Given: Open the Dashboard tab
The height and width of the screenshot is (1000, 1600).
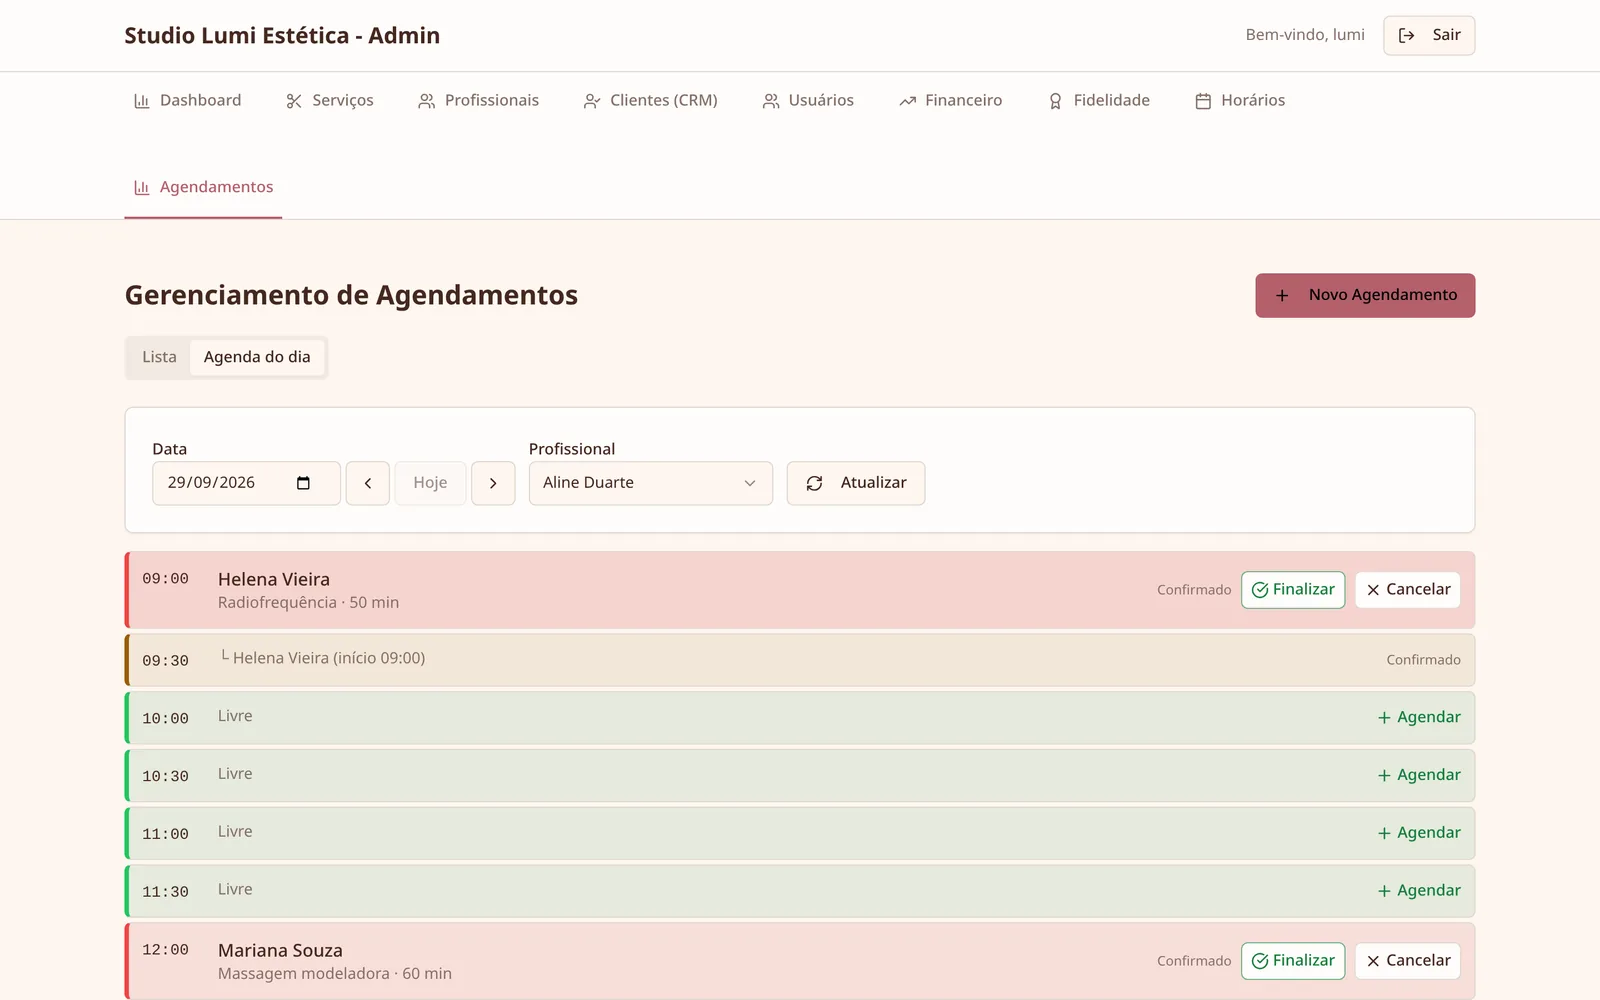Looking at the screenshot, I should pos(187,100).
